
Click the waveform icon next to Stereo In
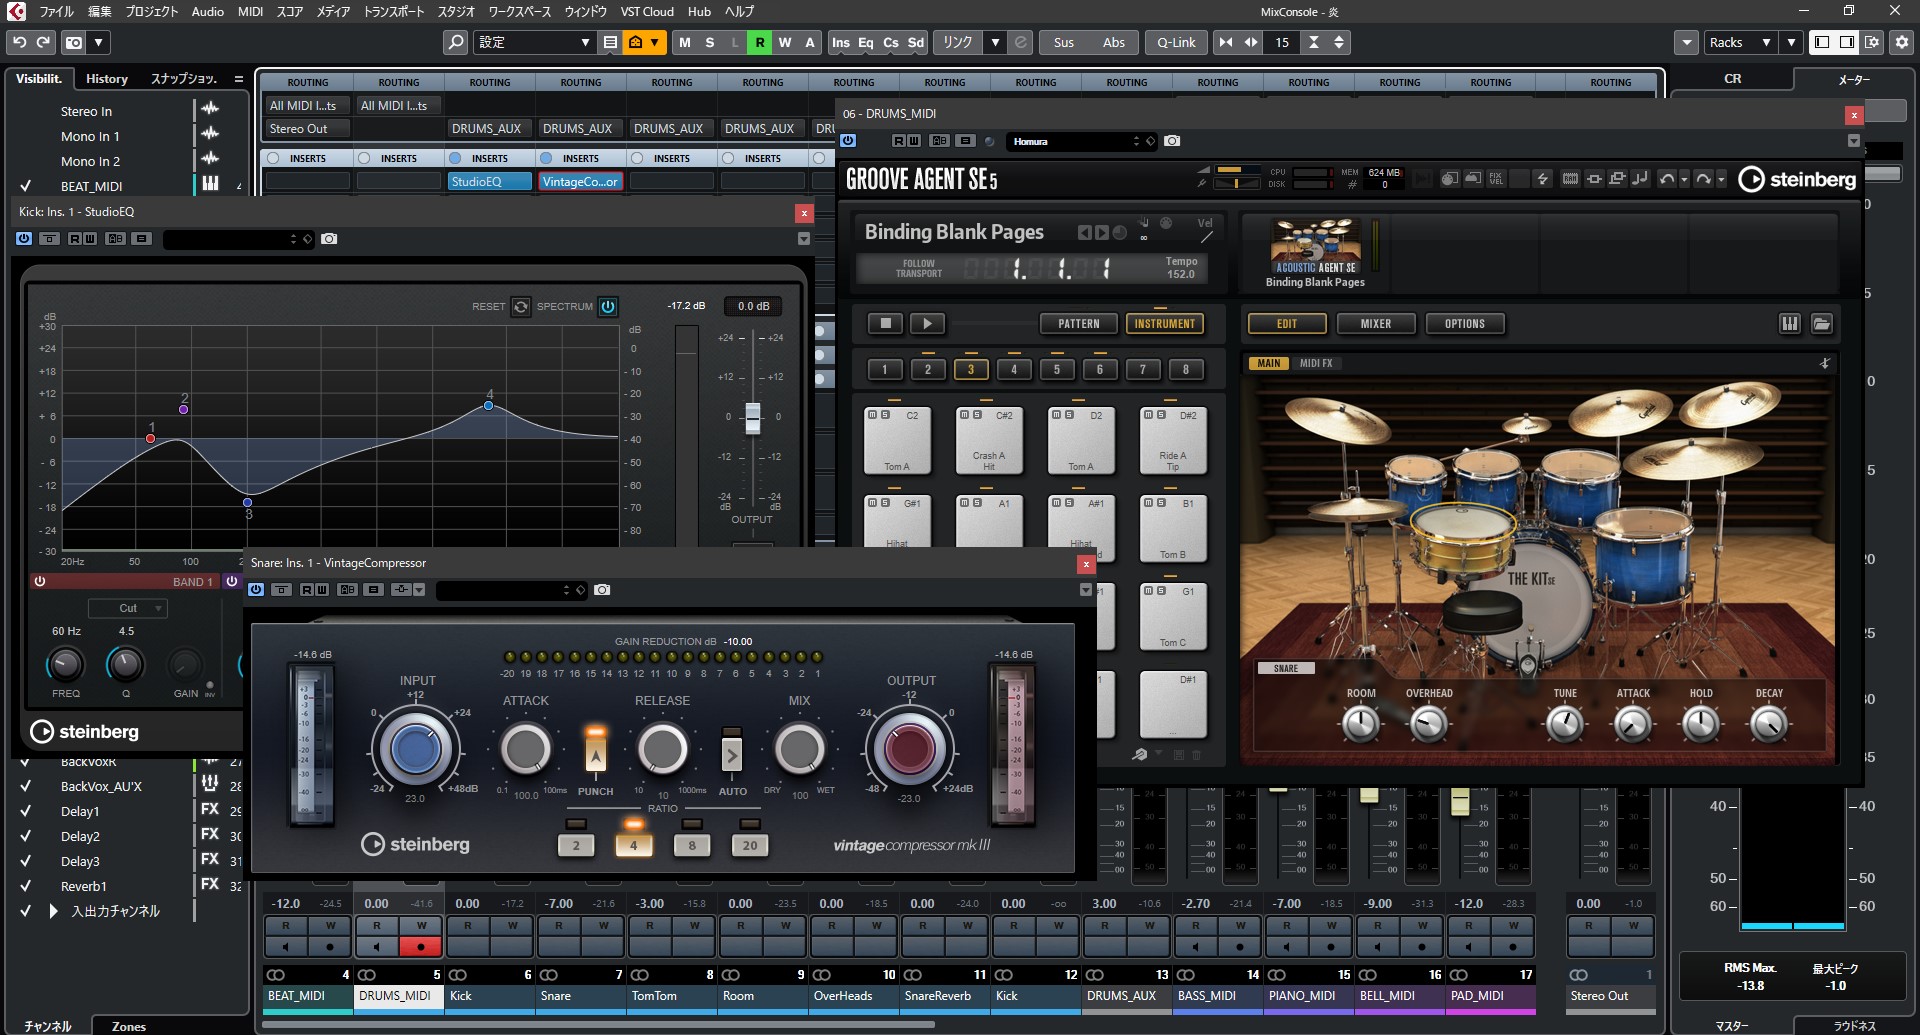(x=210, y=108)
